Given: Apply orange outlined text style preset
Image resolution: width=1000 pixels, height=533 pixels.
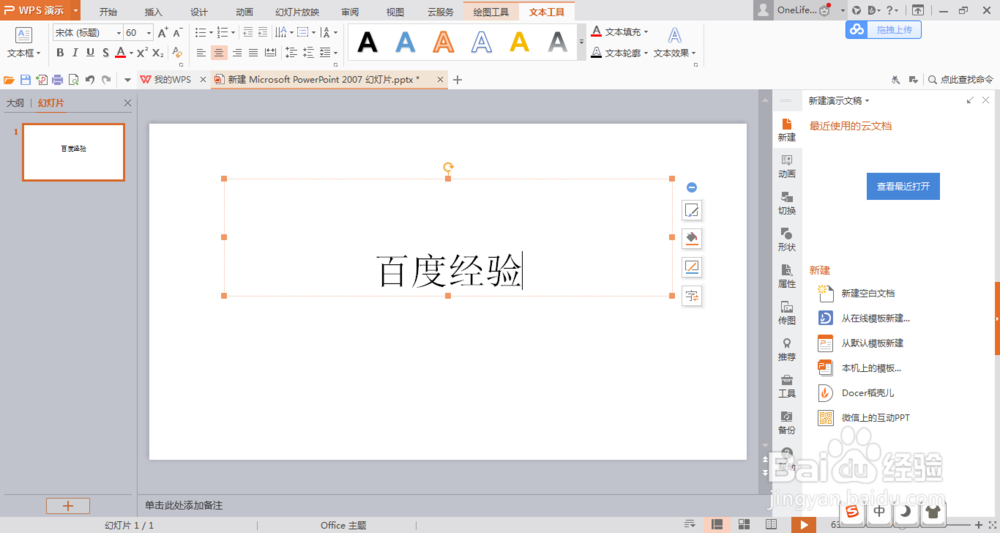Looking at the screenshot, I should [x=443, y=43].
